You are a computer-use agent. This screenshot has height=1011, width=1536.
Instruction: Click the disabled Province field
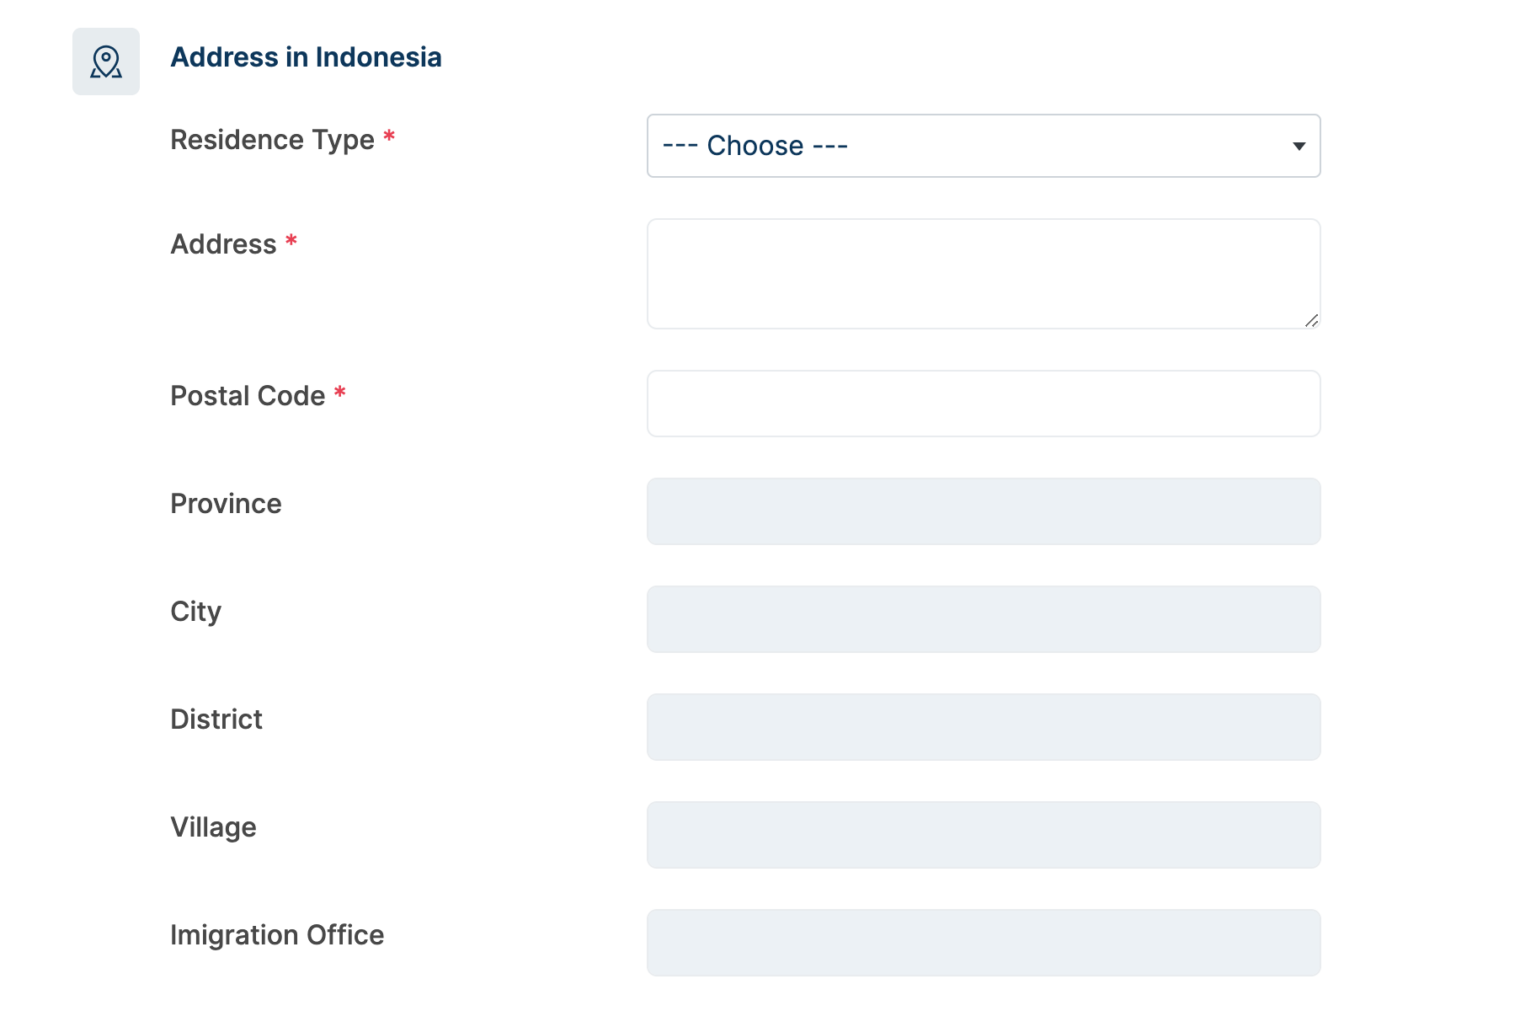tap(983, 511)
